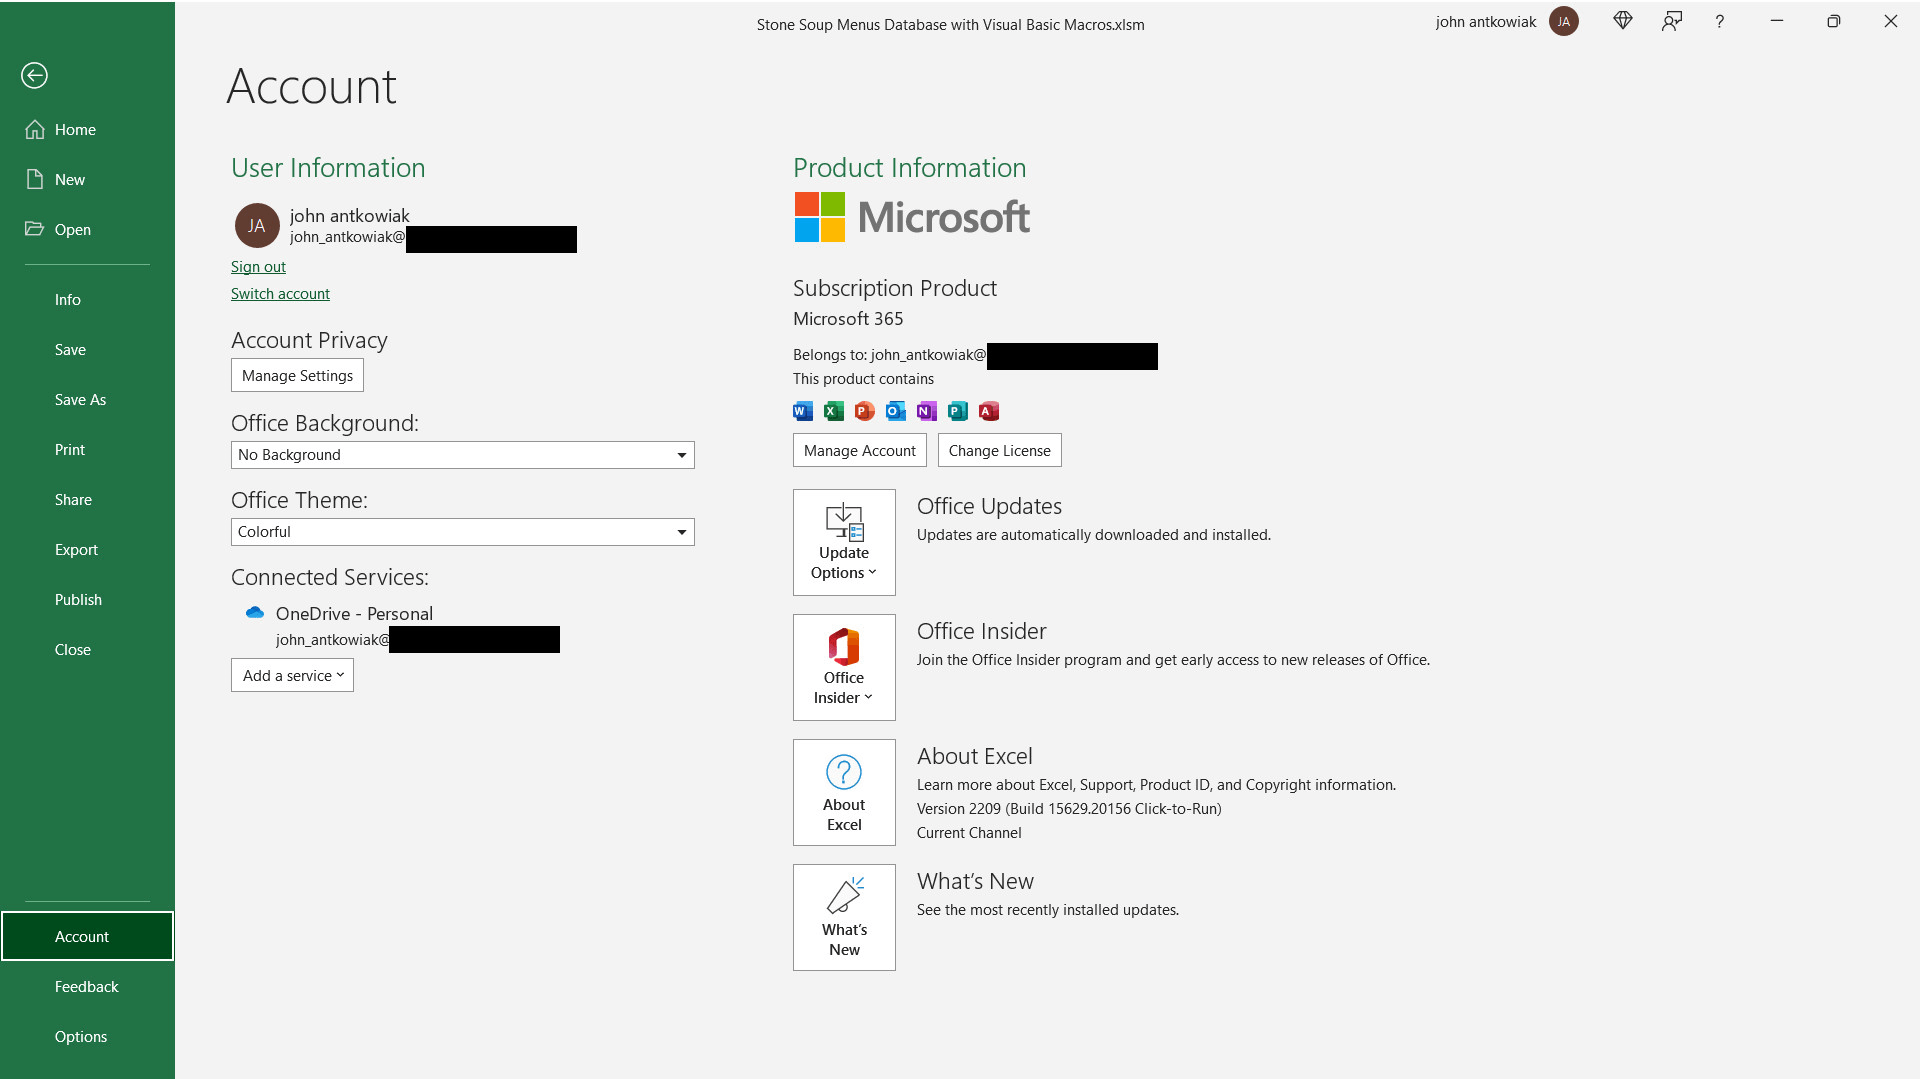Screen dimensions: 1920x1079
Task: Click 'Version 2209' build text
Action: [x=1069, y=809]
